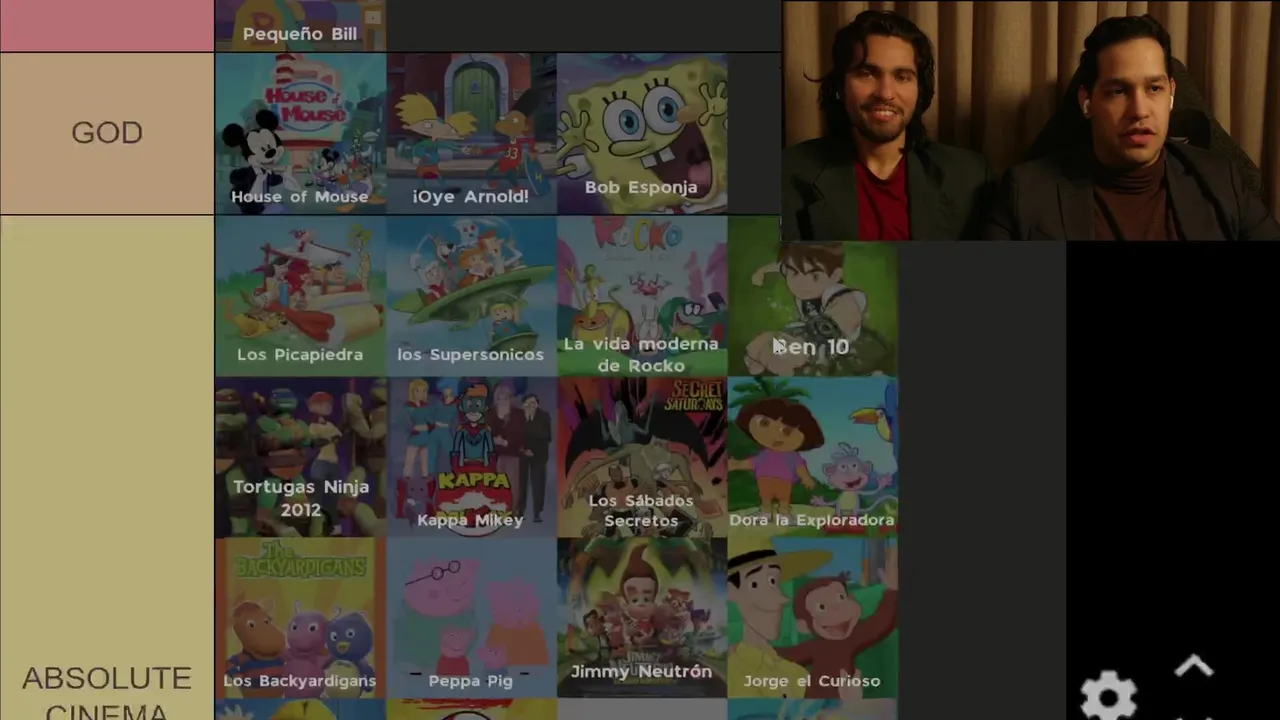
Task: Edit the GOD tier label
Action: click(107, 133)
